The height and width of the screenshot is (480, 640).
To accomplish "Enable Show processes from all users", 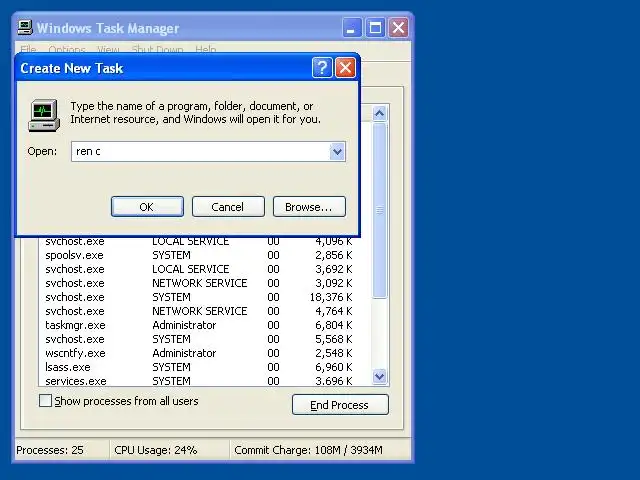I will 45,401.
